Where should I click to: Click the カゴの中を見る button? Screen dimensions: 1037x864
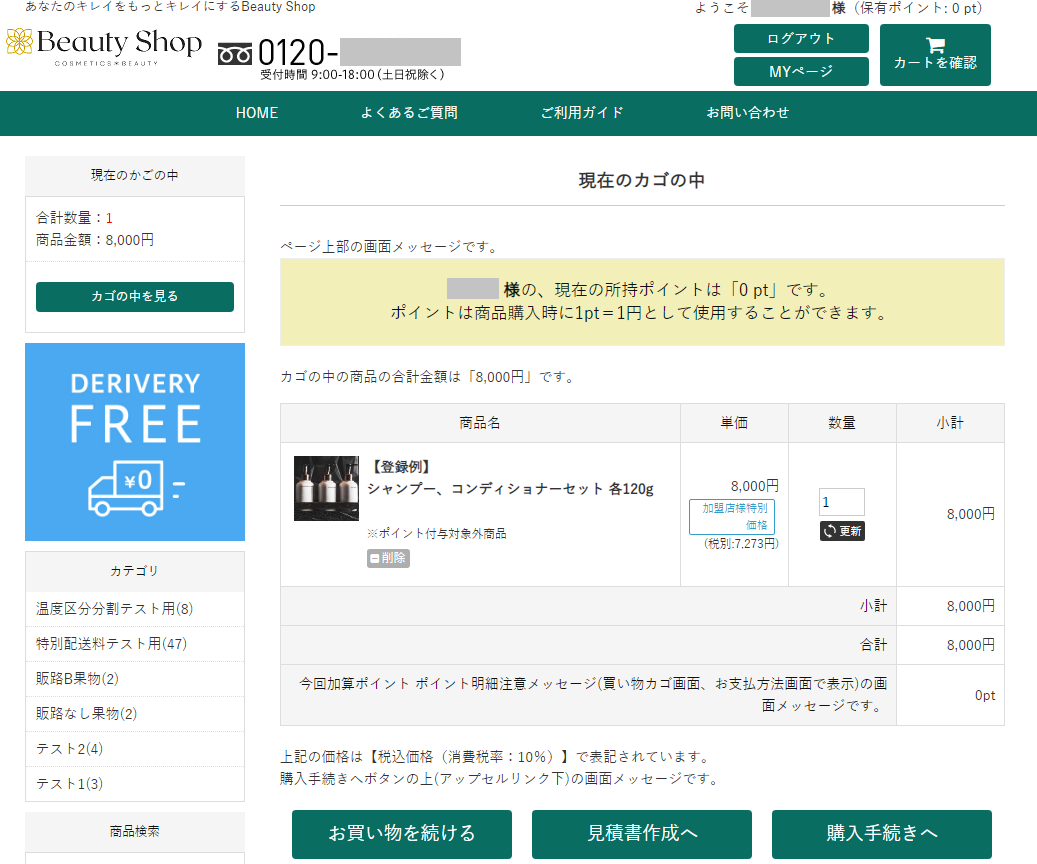point(135,296)
